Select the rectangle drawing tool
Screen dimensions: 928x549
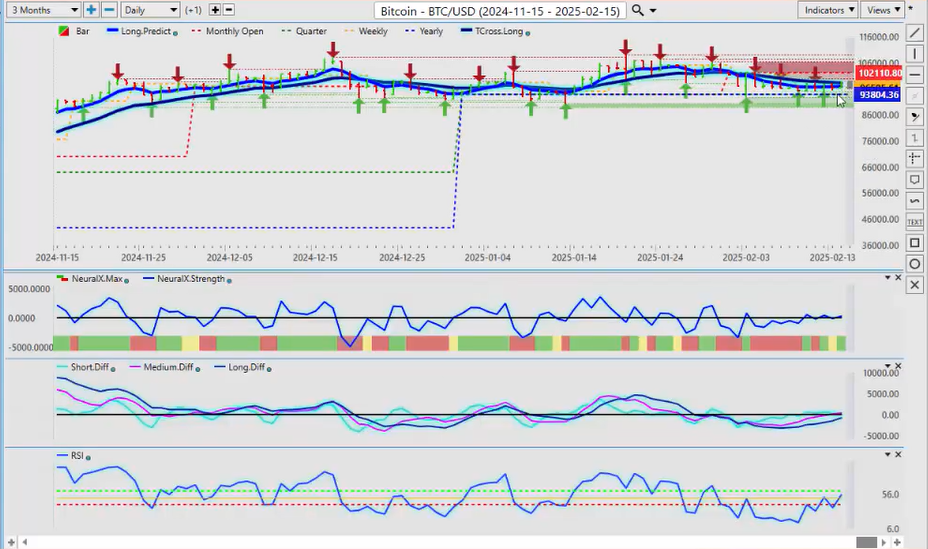click(915, 243)
